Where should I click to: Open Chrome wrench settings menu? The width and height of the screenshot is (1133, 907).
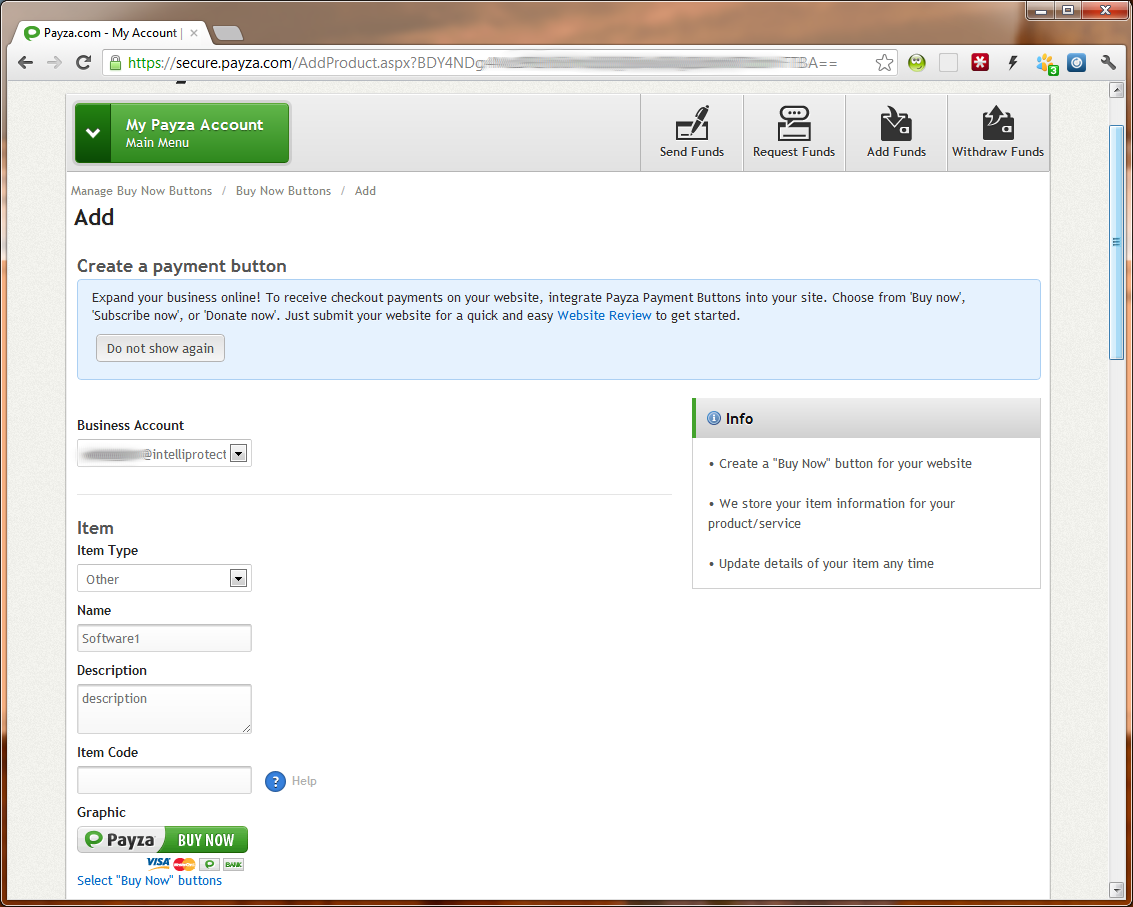point(1108,63)
